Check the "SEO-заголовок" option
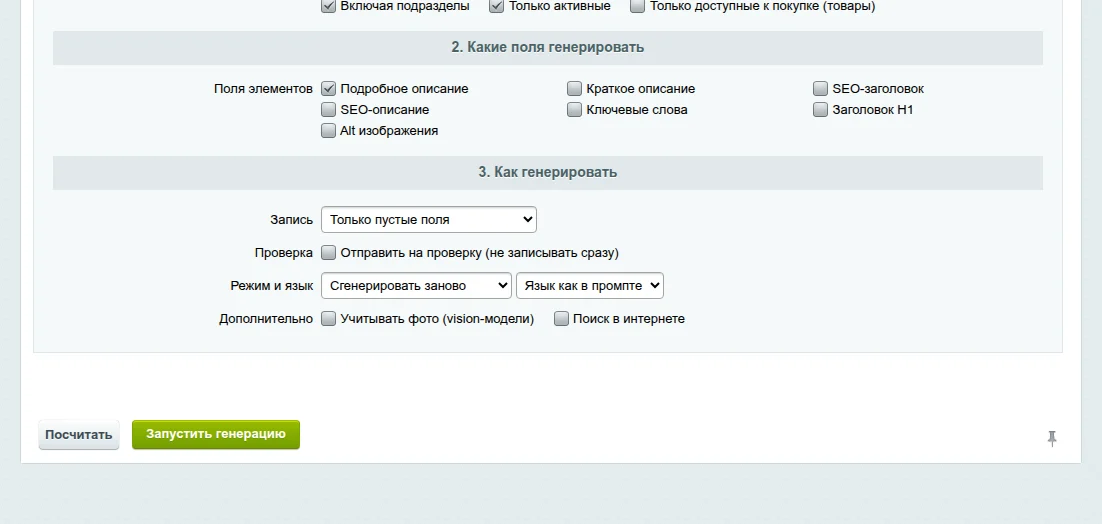The height and width of the screenshot is (524, 1102). 820,89
